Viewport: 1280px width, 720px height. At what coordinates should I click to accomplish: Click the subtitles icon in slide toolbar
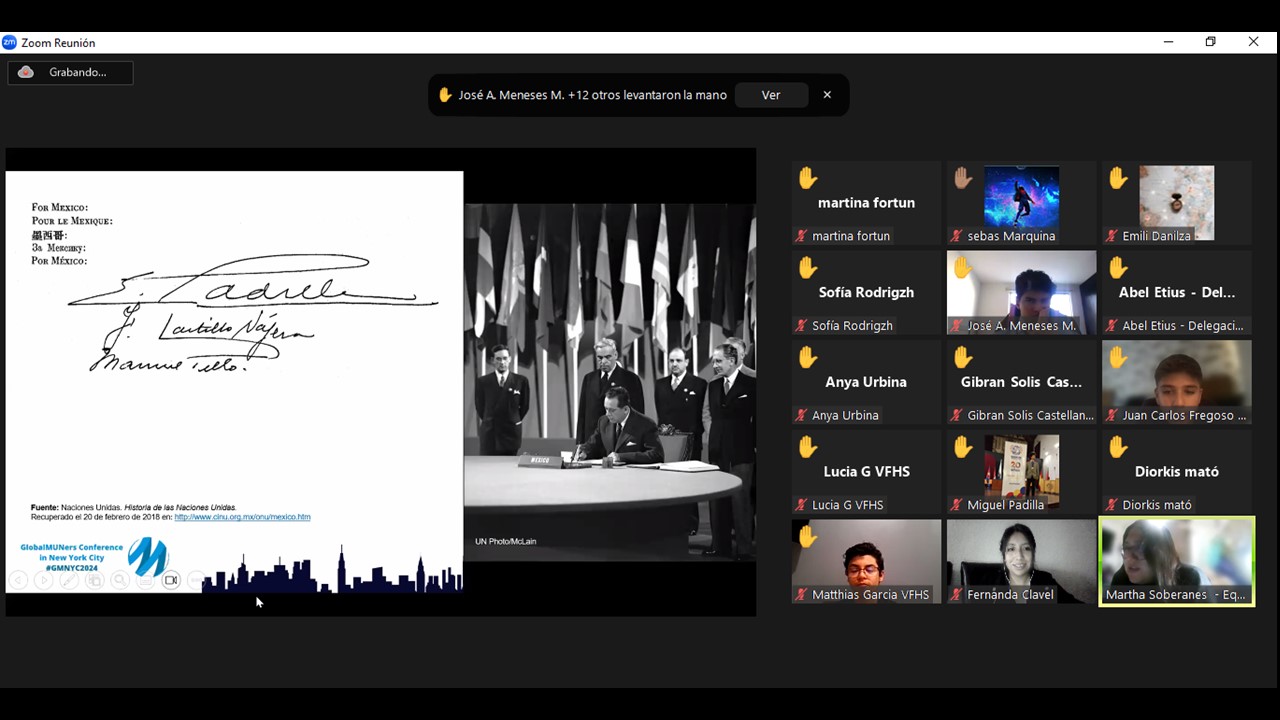pos(145,580)
